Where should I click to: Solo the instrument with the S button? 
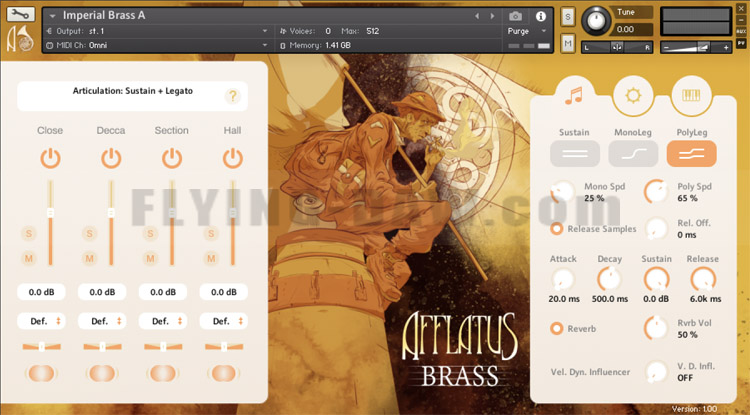point(568,16)
